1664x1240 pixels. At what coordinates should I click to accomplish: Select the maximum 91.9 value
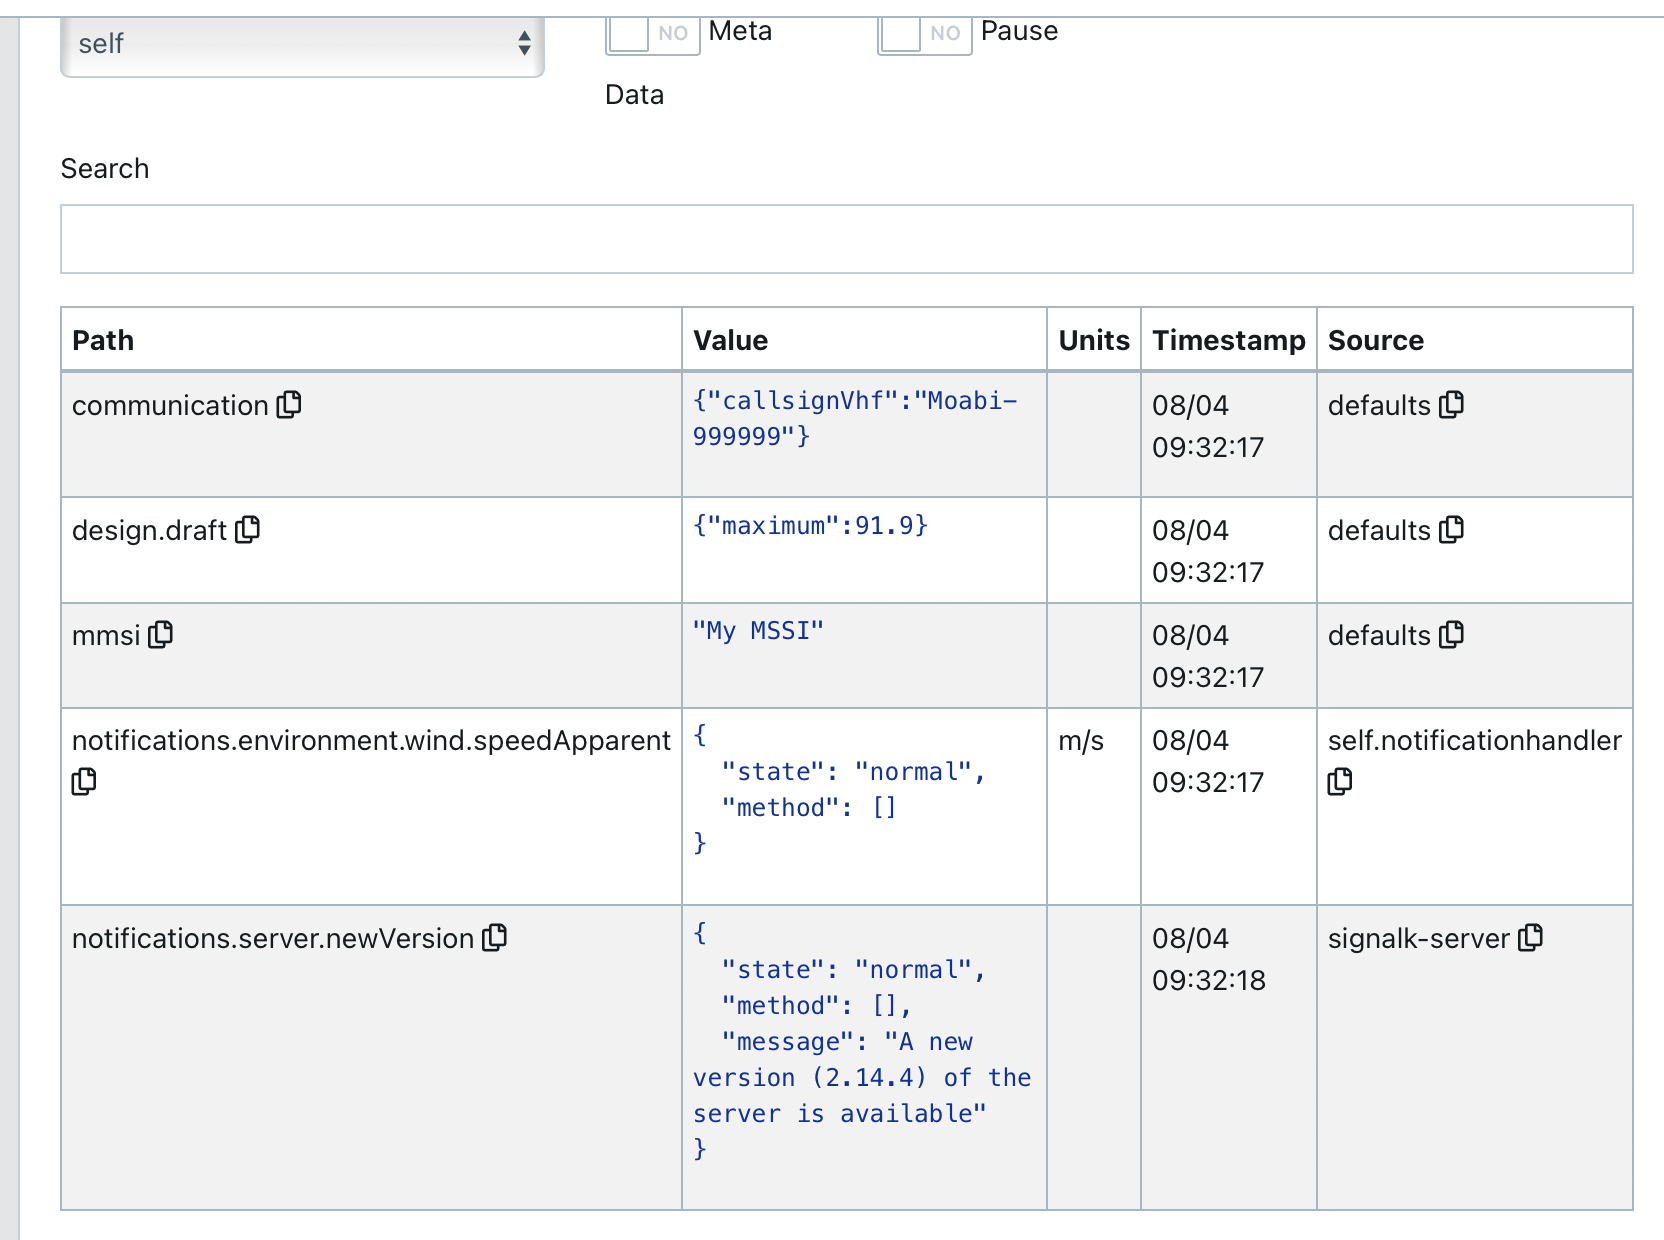click(811, 526)
